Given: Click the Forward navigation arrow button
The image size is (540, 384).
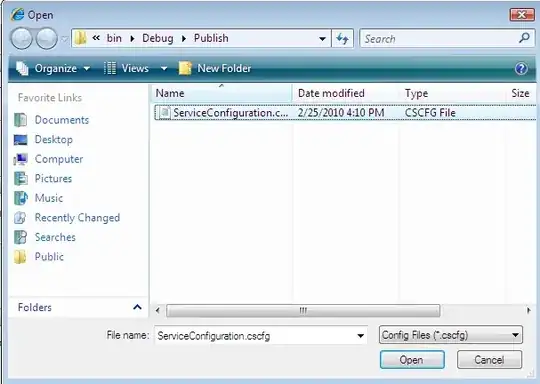Looking at the screenshot, I should 47,38.
